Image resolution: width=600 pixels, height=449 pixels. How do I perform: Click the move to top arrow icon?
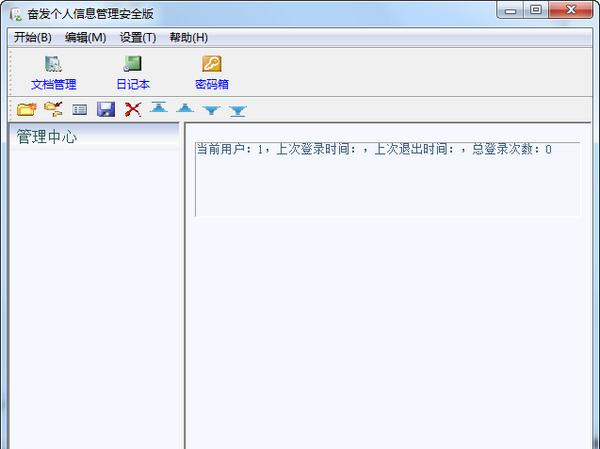tap(159, 107)
